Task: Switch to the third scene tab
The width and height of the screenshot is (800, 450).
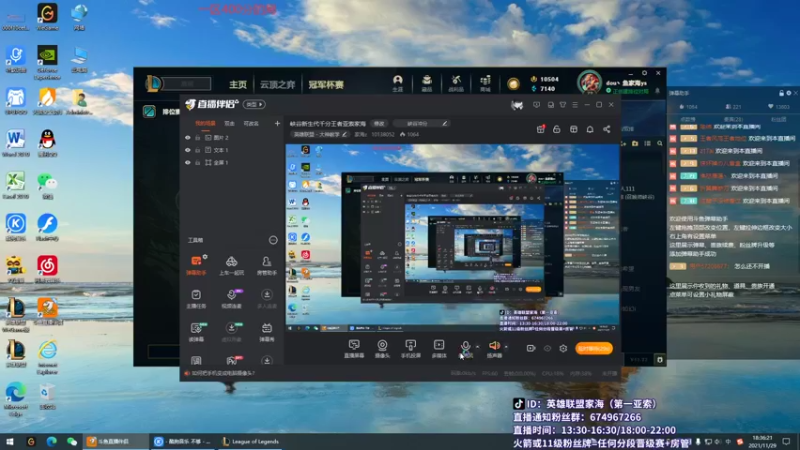Action: tap(251, 123)
